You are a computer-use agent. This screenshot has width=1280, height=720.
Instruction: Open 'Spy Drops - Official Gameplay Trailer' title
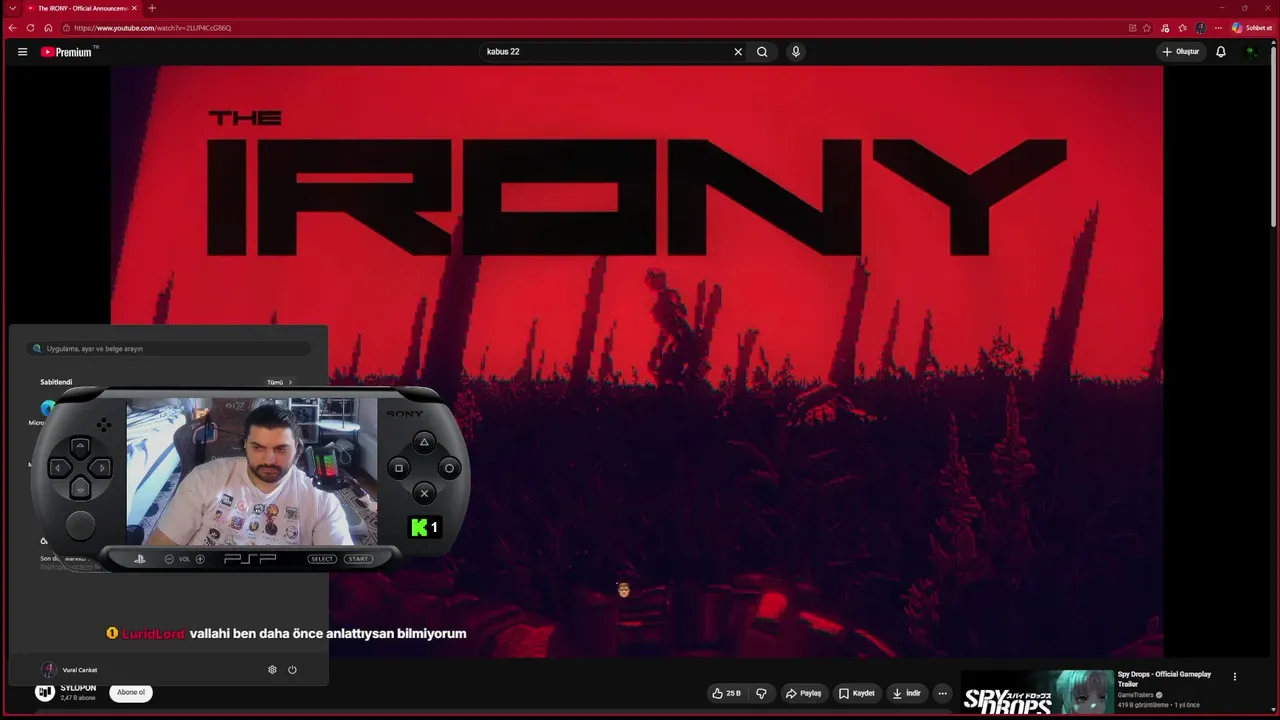1164,679
